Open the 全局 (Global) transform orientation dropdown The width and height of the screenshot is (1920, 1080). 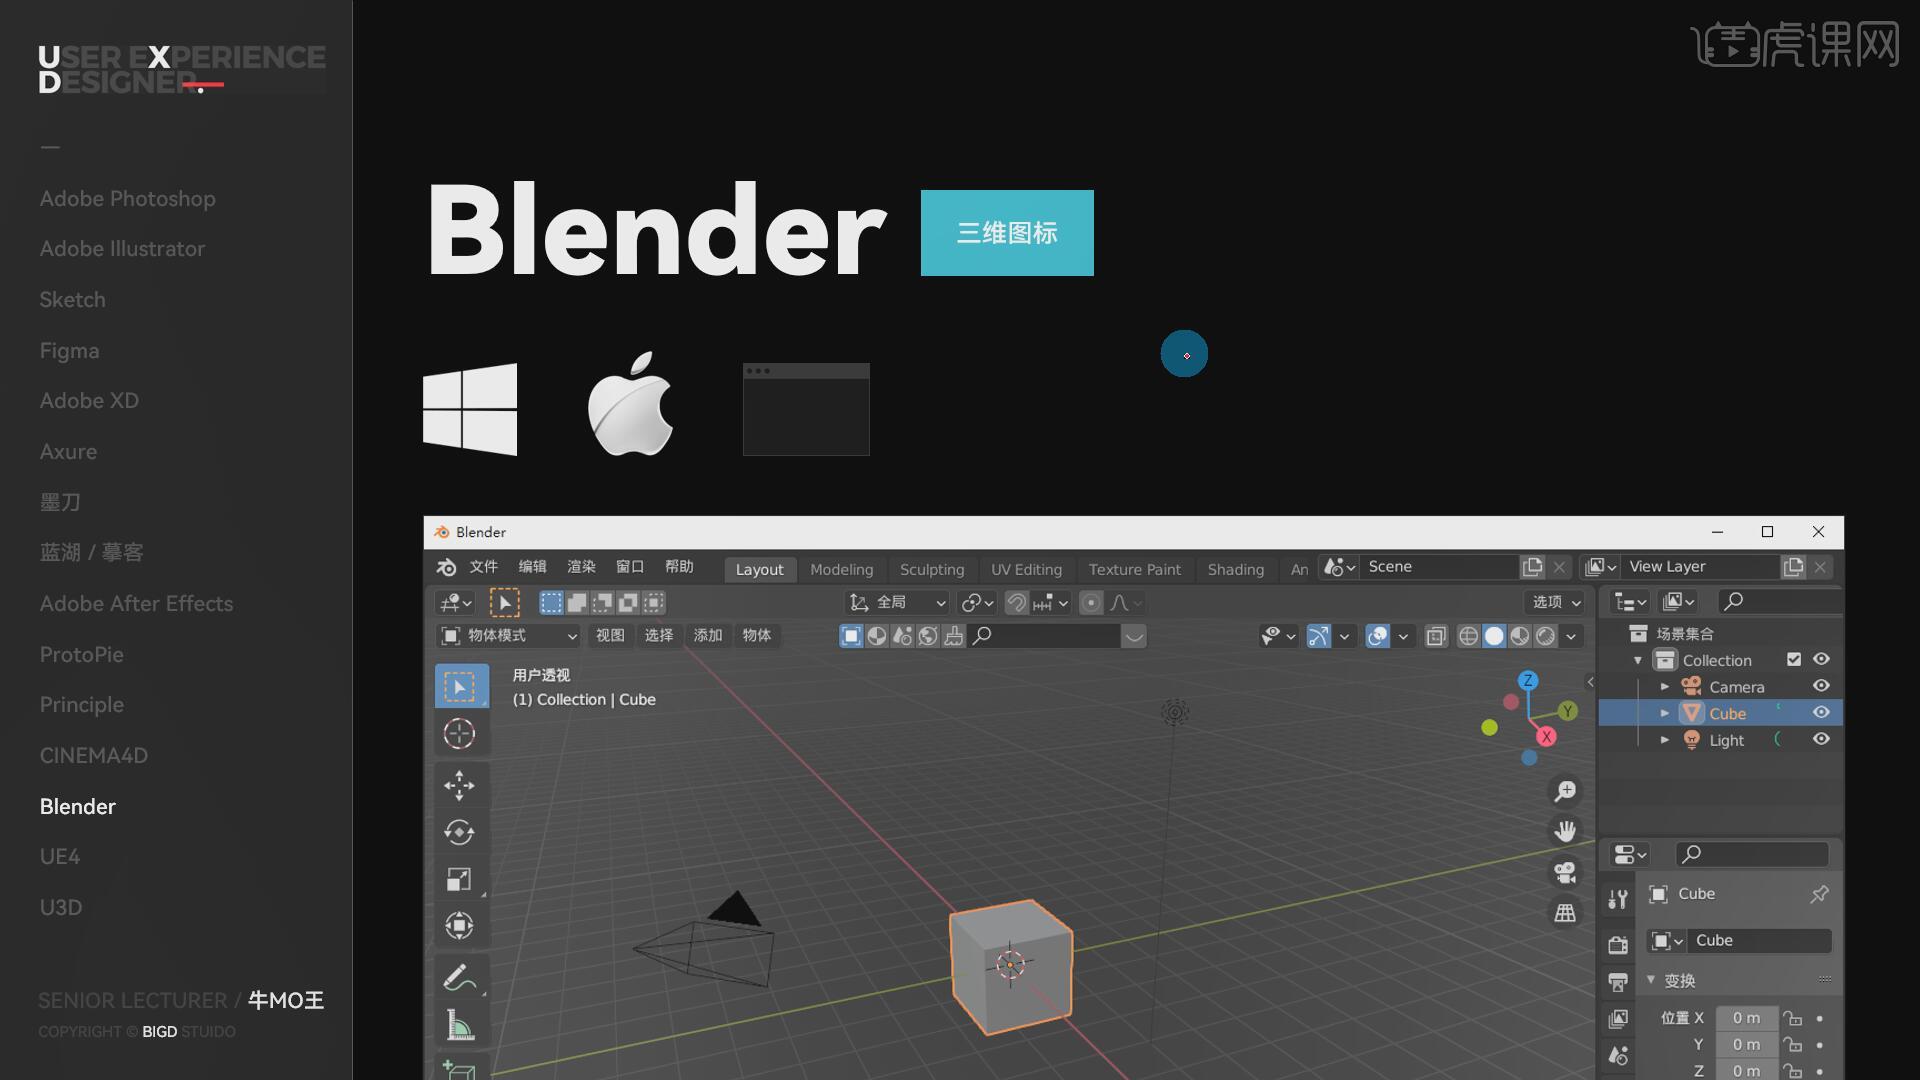897,603
